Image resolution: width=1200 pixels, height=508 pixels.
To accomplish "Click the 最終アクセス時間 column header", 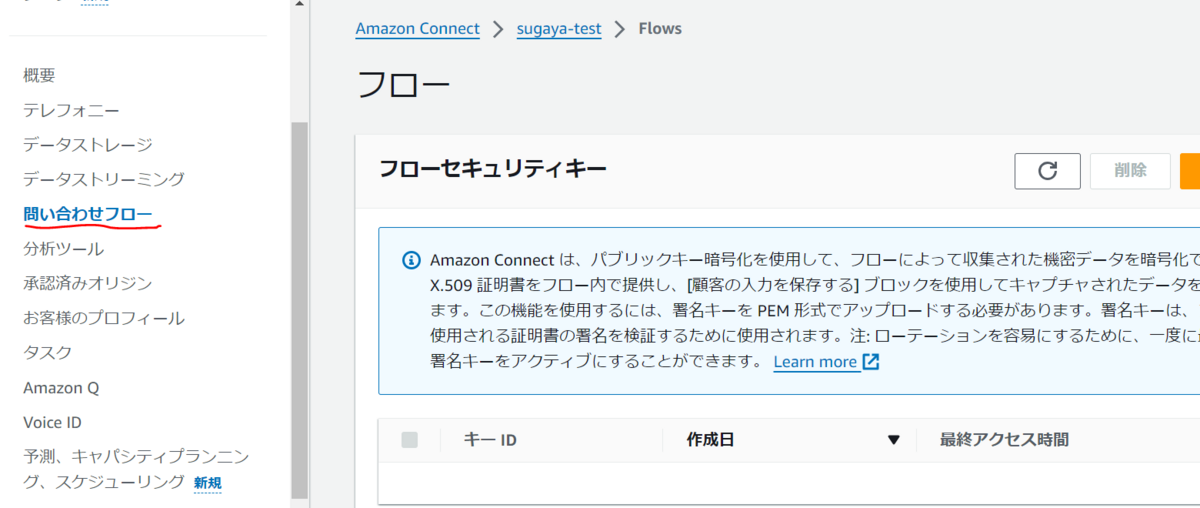I will pos(1004,439).
